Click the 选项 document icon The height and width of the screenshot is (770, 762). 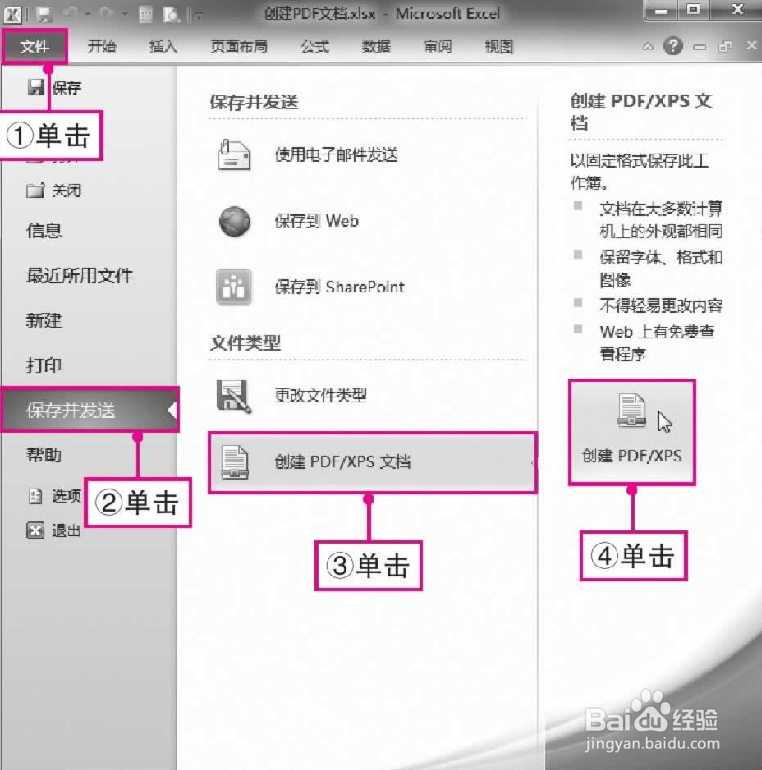tap(35, 496)
